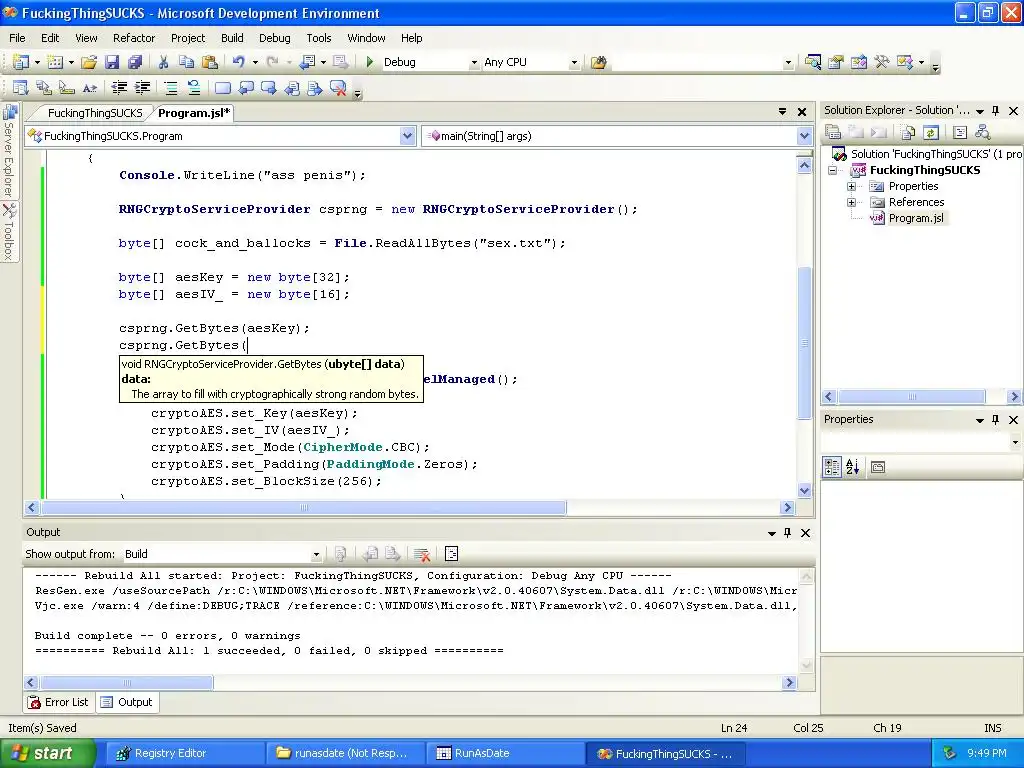
Task: Open the main(String[] args) member dropdown
Action: [804, 136]
